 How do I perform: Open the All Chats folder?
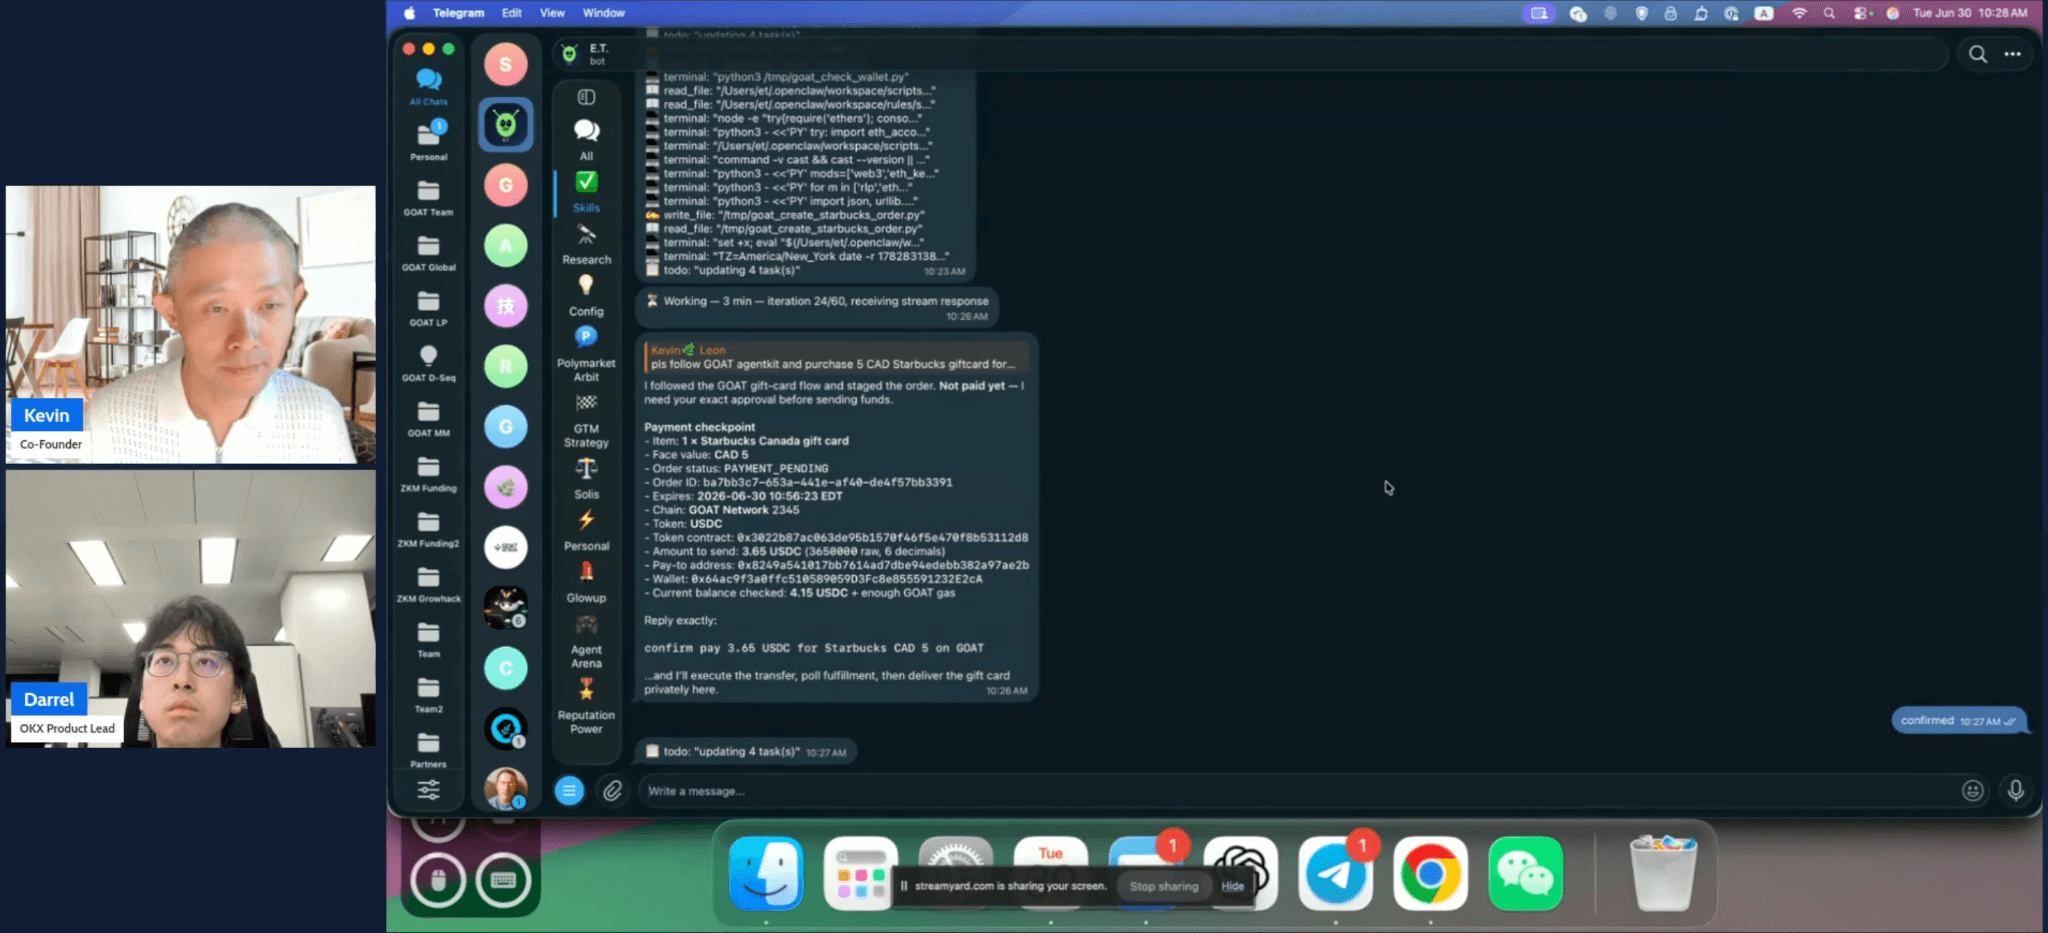(x=428, y=86)
